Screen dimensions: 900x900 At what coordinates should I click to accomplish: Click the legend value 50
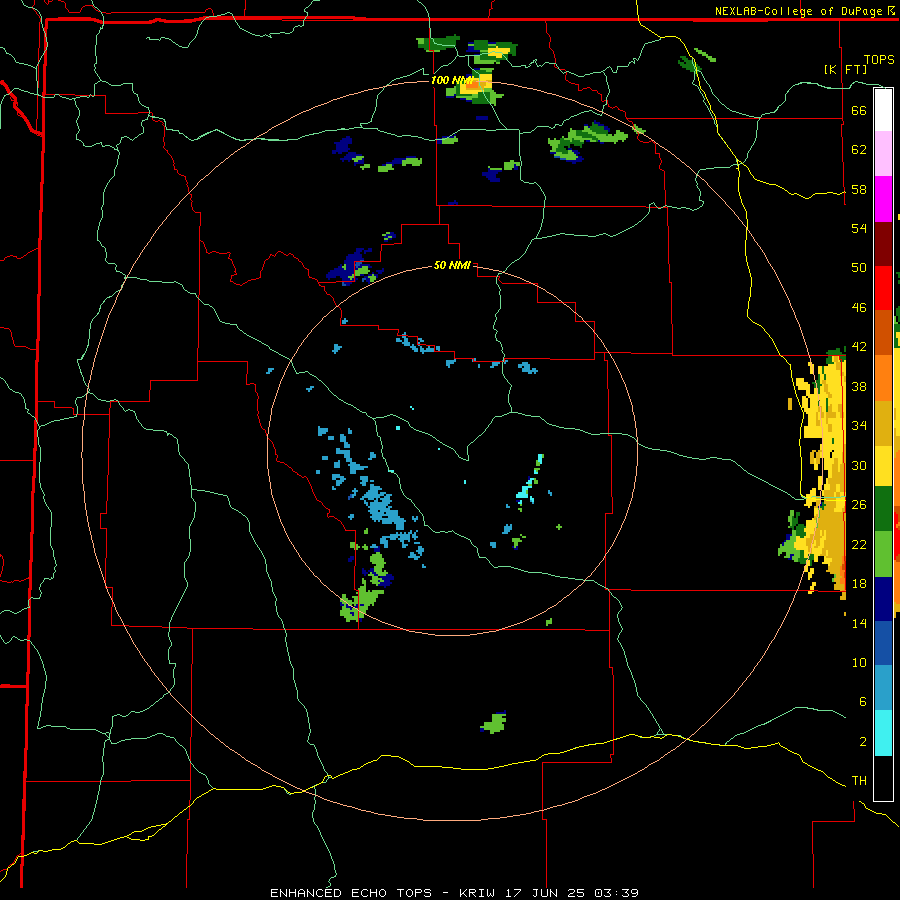(859, 268)
